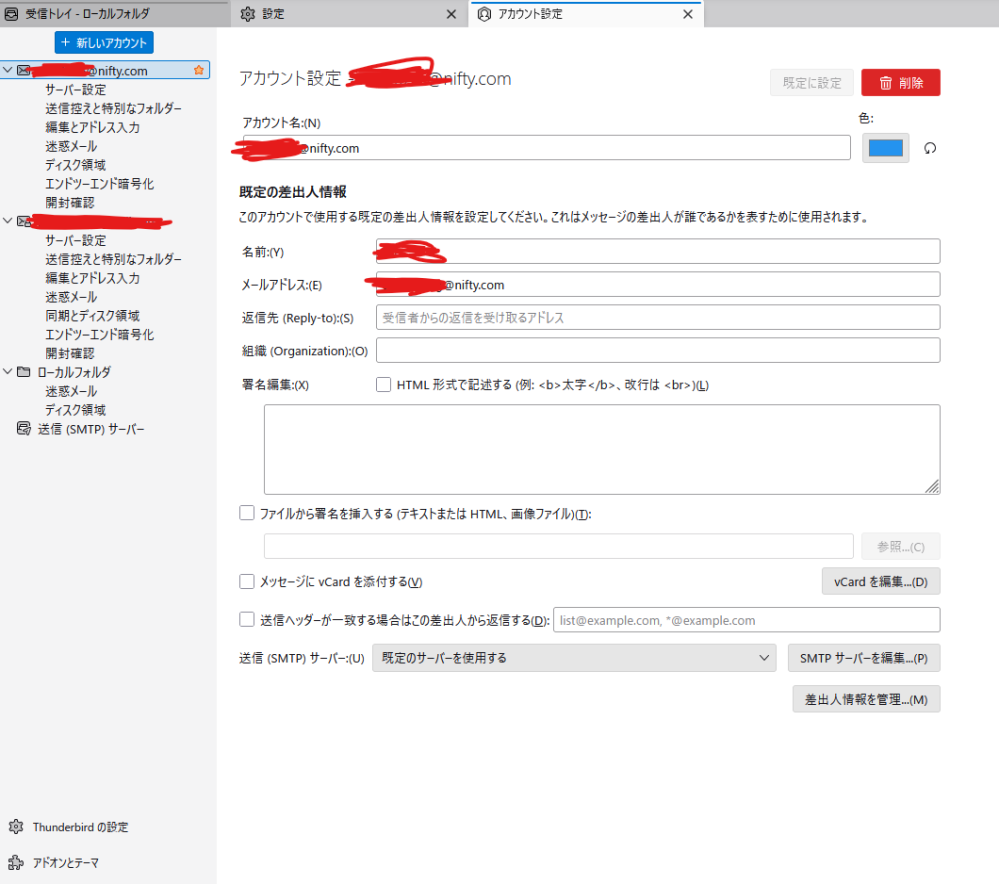Open 差出人情報を管理 button
This screenshot has height=884, width=999.
coord(866,699)
